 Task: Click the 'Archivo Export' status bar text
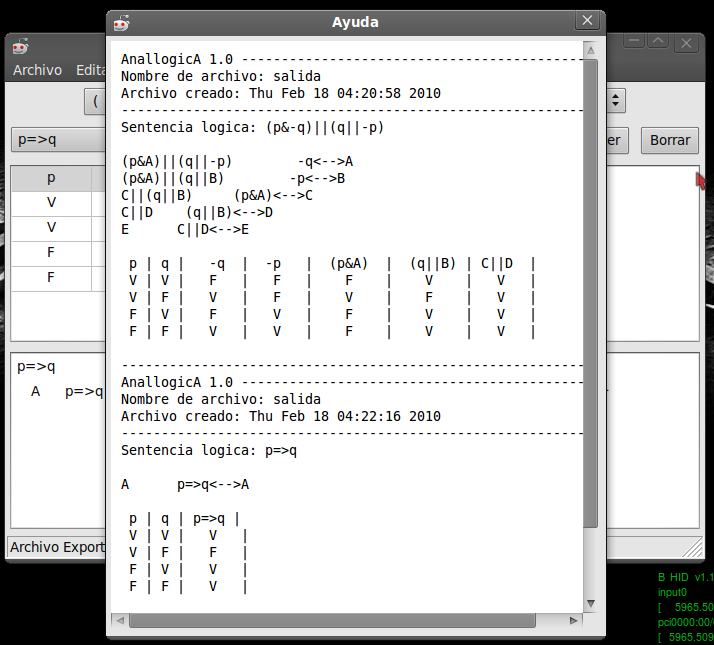point(57,547)
